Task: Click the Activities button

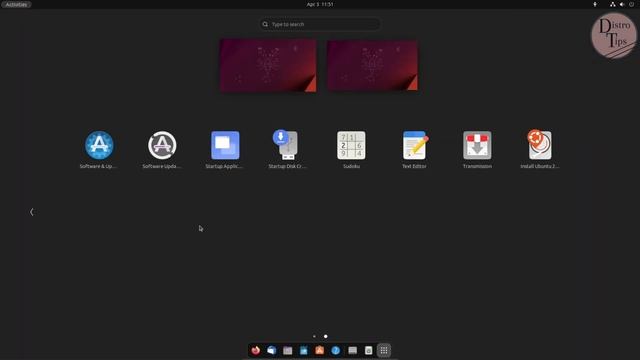Action: tap(16, 4)
